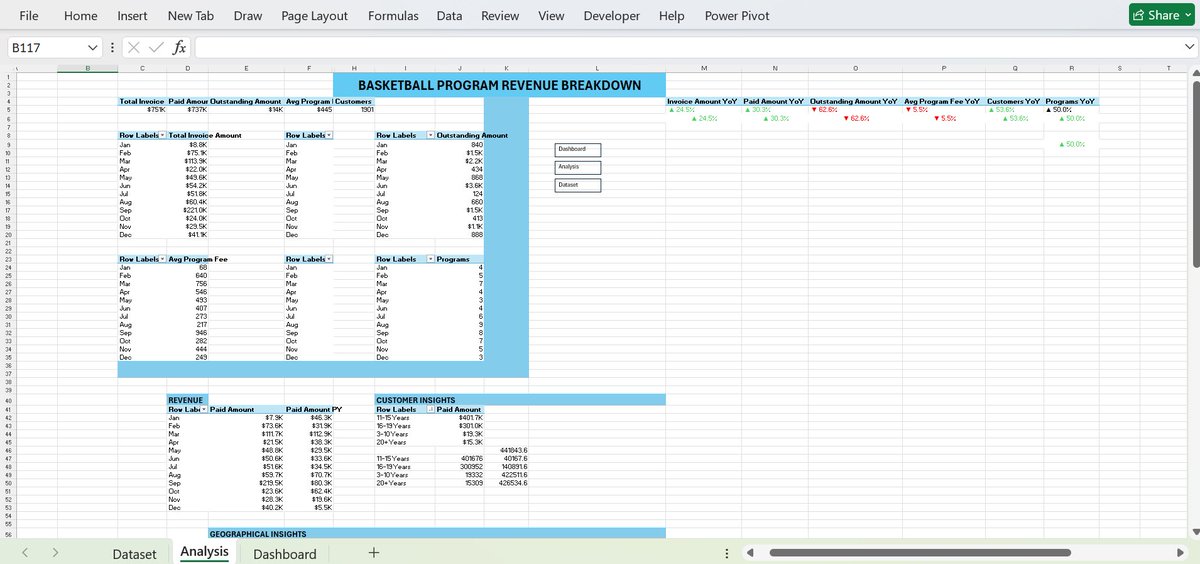Click the sheet tab bar options dots
This screenshot has height=564, width=1200.
point(726,553)
